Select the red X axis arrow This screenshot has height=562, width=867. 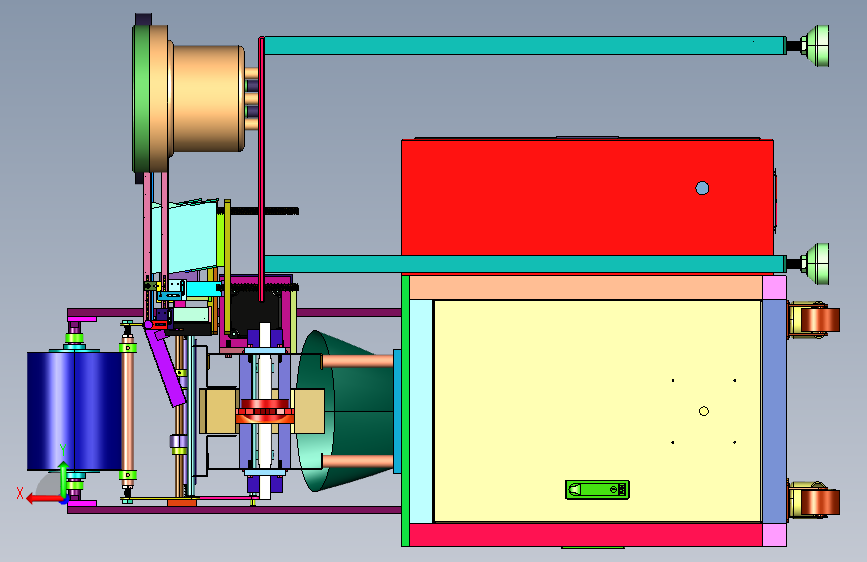(44, 499)
